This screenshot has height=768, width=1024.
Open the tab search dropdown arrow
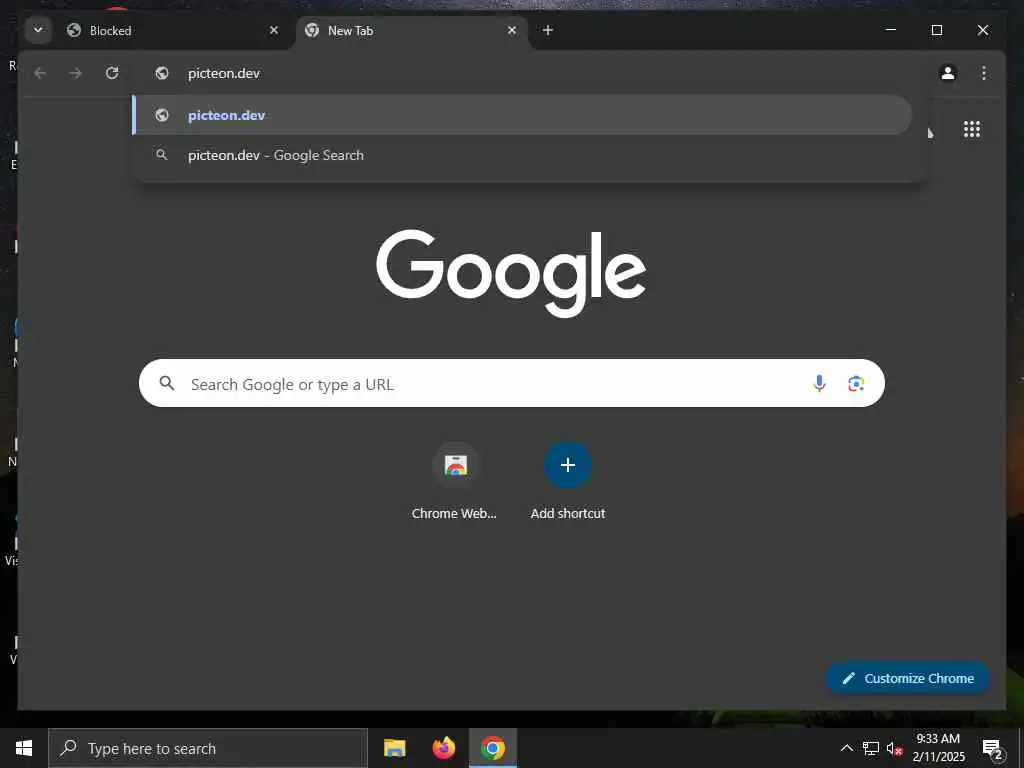pos(38,30)
